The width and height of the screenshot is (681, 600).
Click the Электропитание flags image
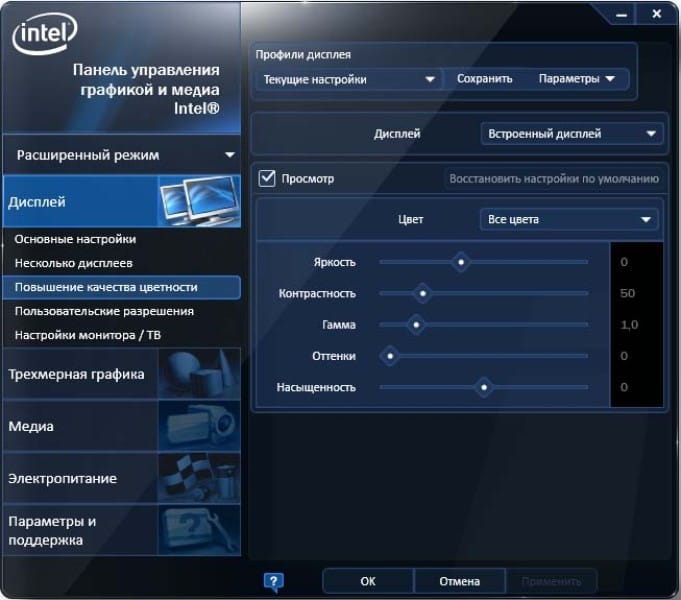coord(199,478)
